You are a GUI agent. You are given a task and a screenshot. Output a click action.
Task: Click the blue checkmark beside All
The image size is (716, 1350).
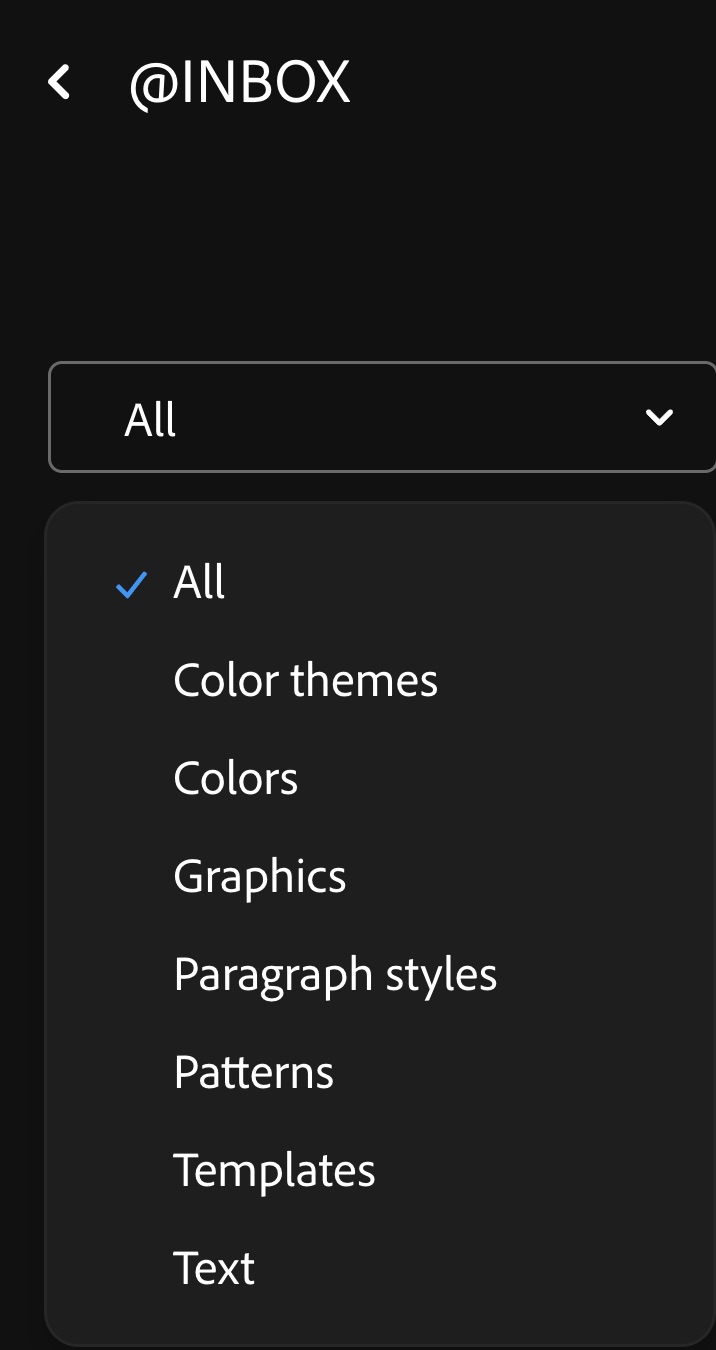tap(132, 584)
